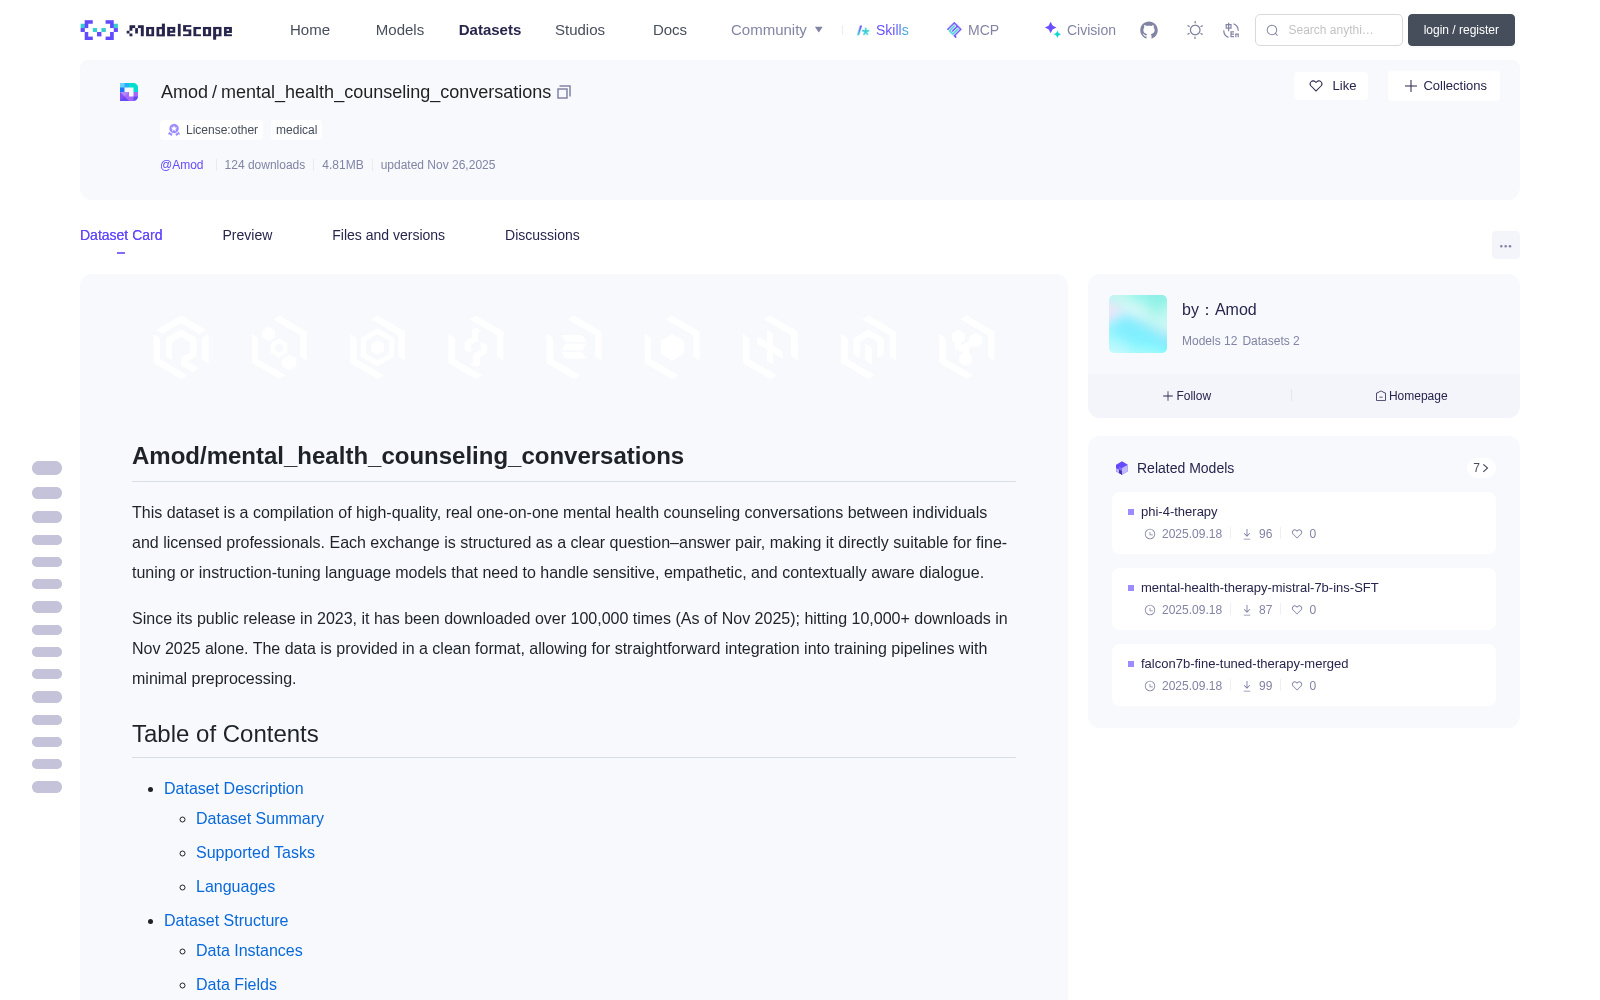This screenshot has width=1600, height=1000.
Task: Jump to Dataset Structure in contents
Action: (x=226, y=921)
